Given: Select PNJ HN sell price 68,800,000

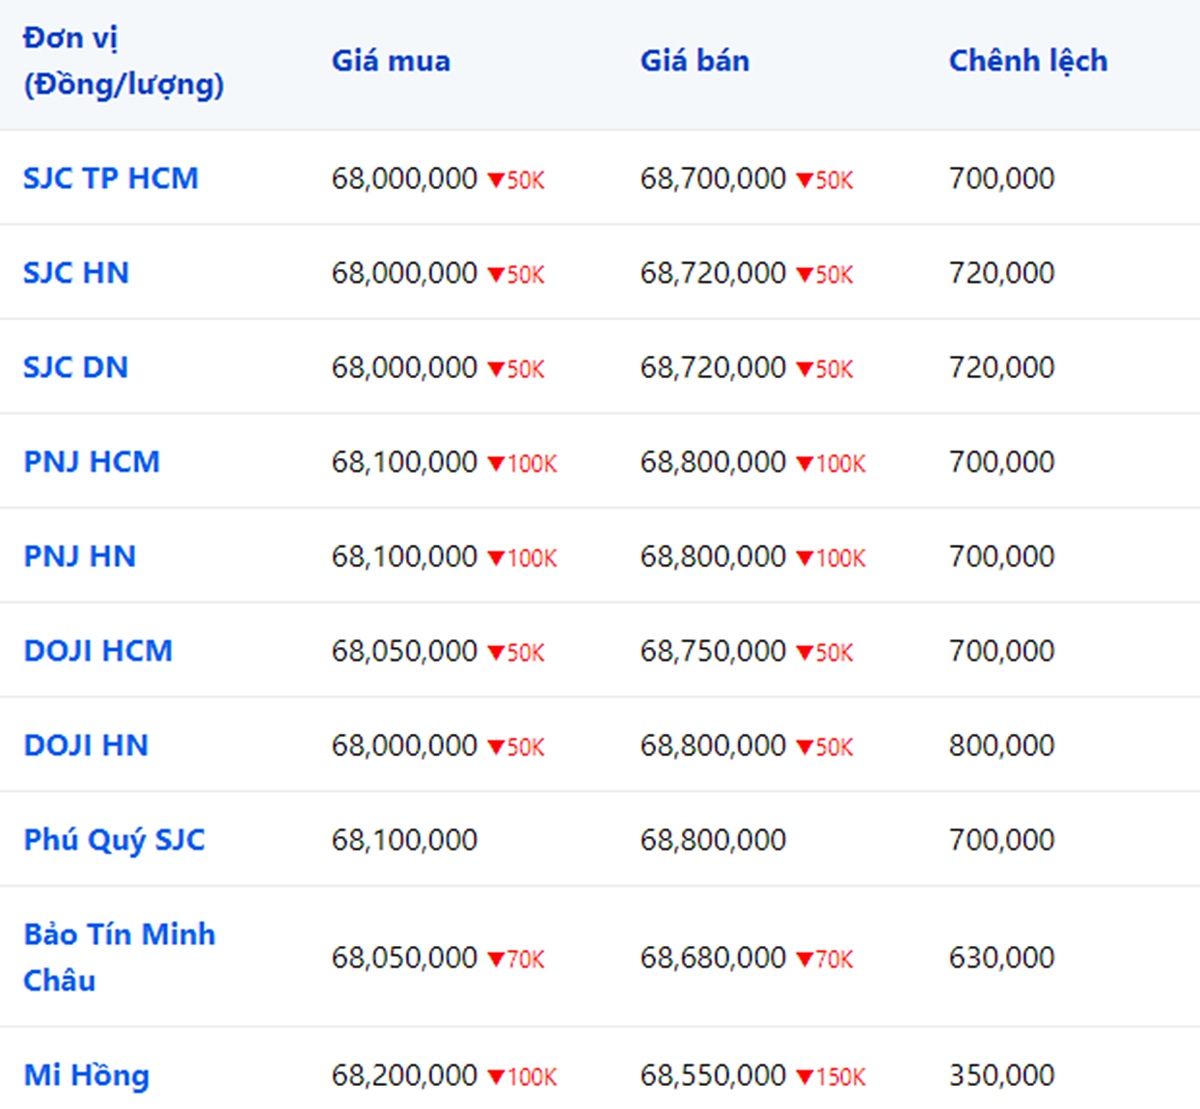Looking at the screenshot, I should 713,557.
